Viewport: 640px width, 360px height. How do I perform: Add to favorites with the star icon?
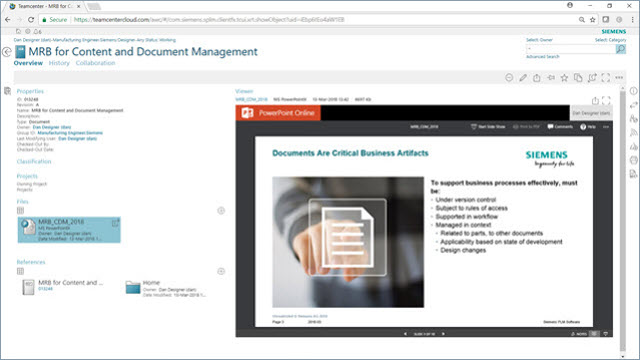click(x=564, y=78)
